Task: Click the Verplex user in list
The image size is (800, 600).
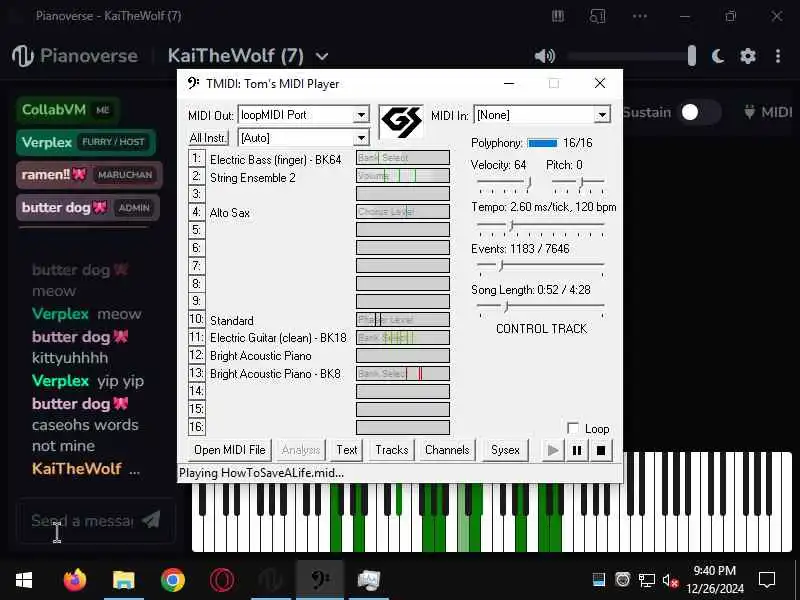Action: point(86,142)
